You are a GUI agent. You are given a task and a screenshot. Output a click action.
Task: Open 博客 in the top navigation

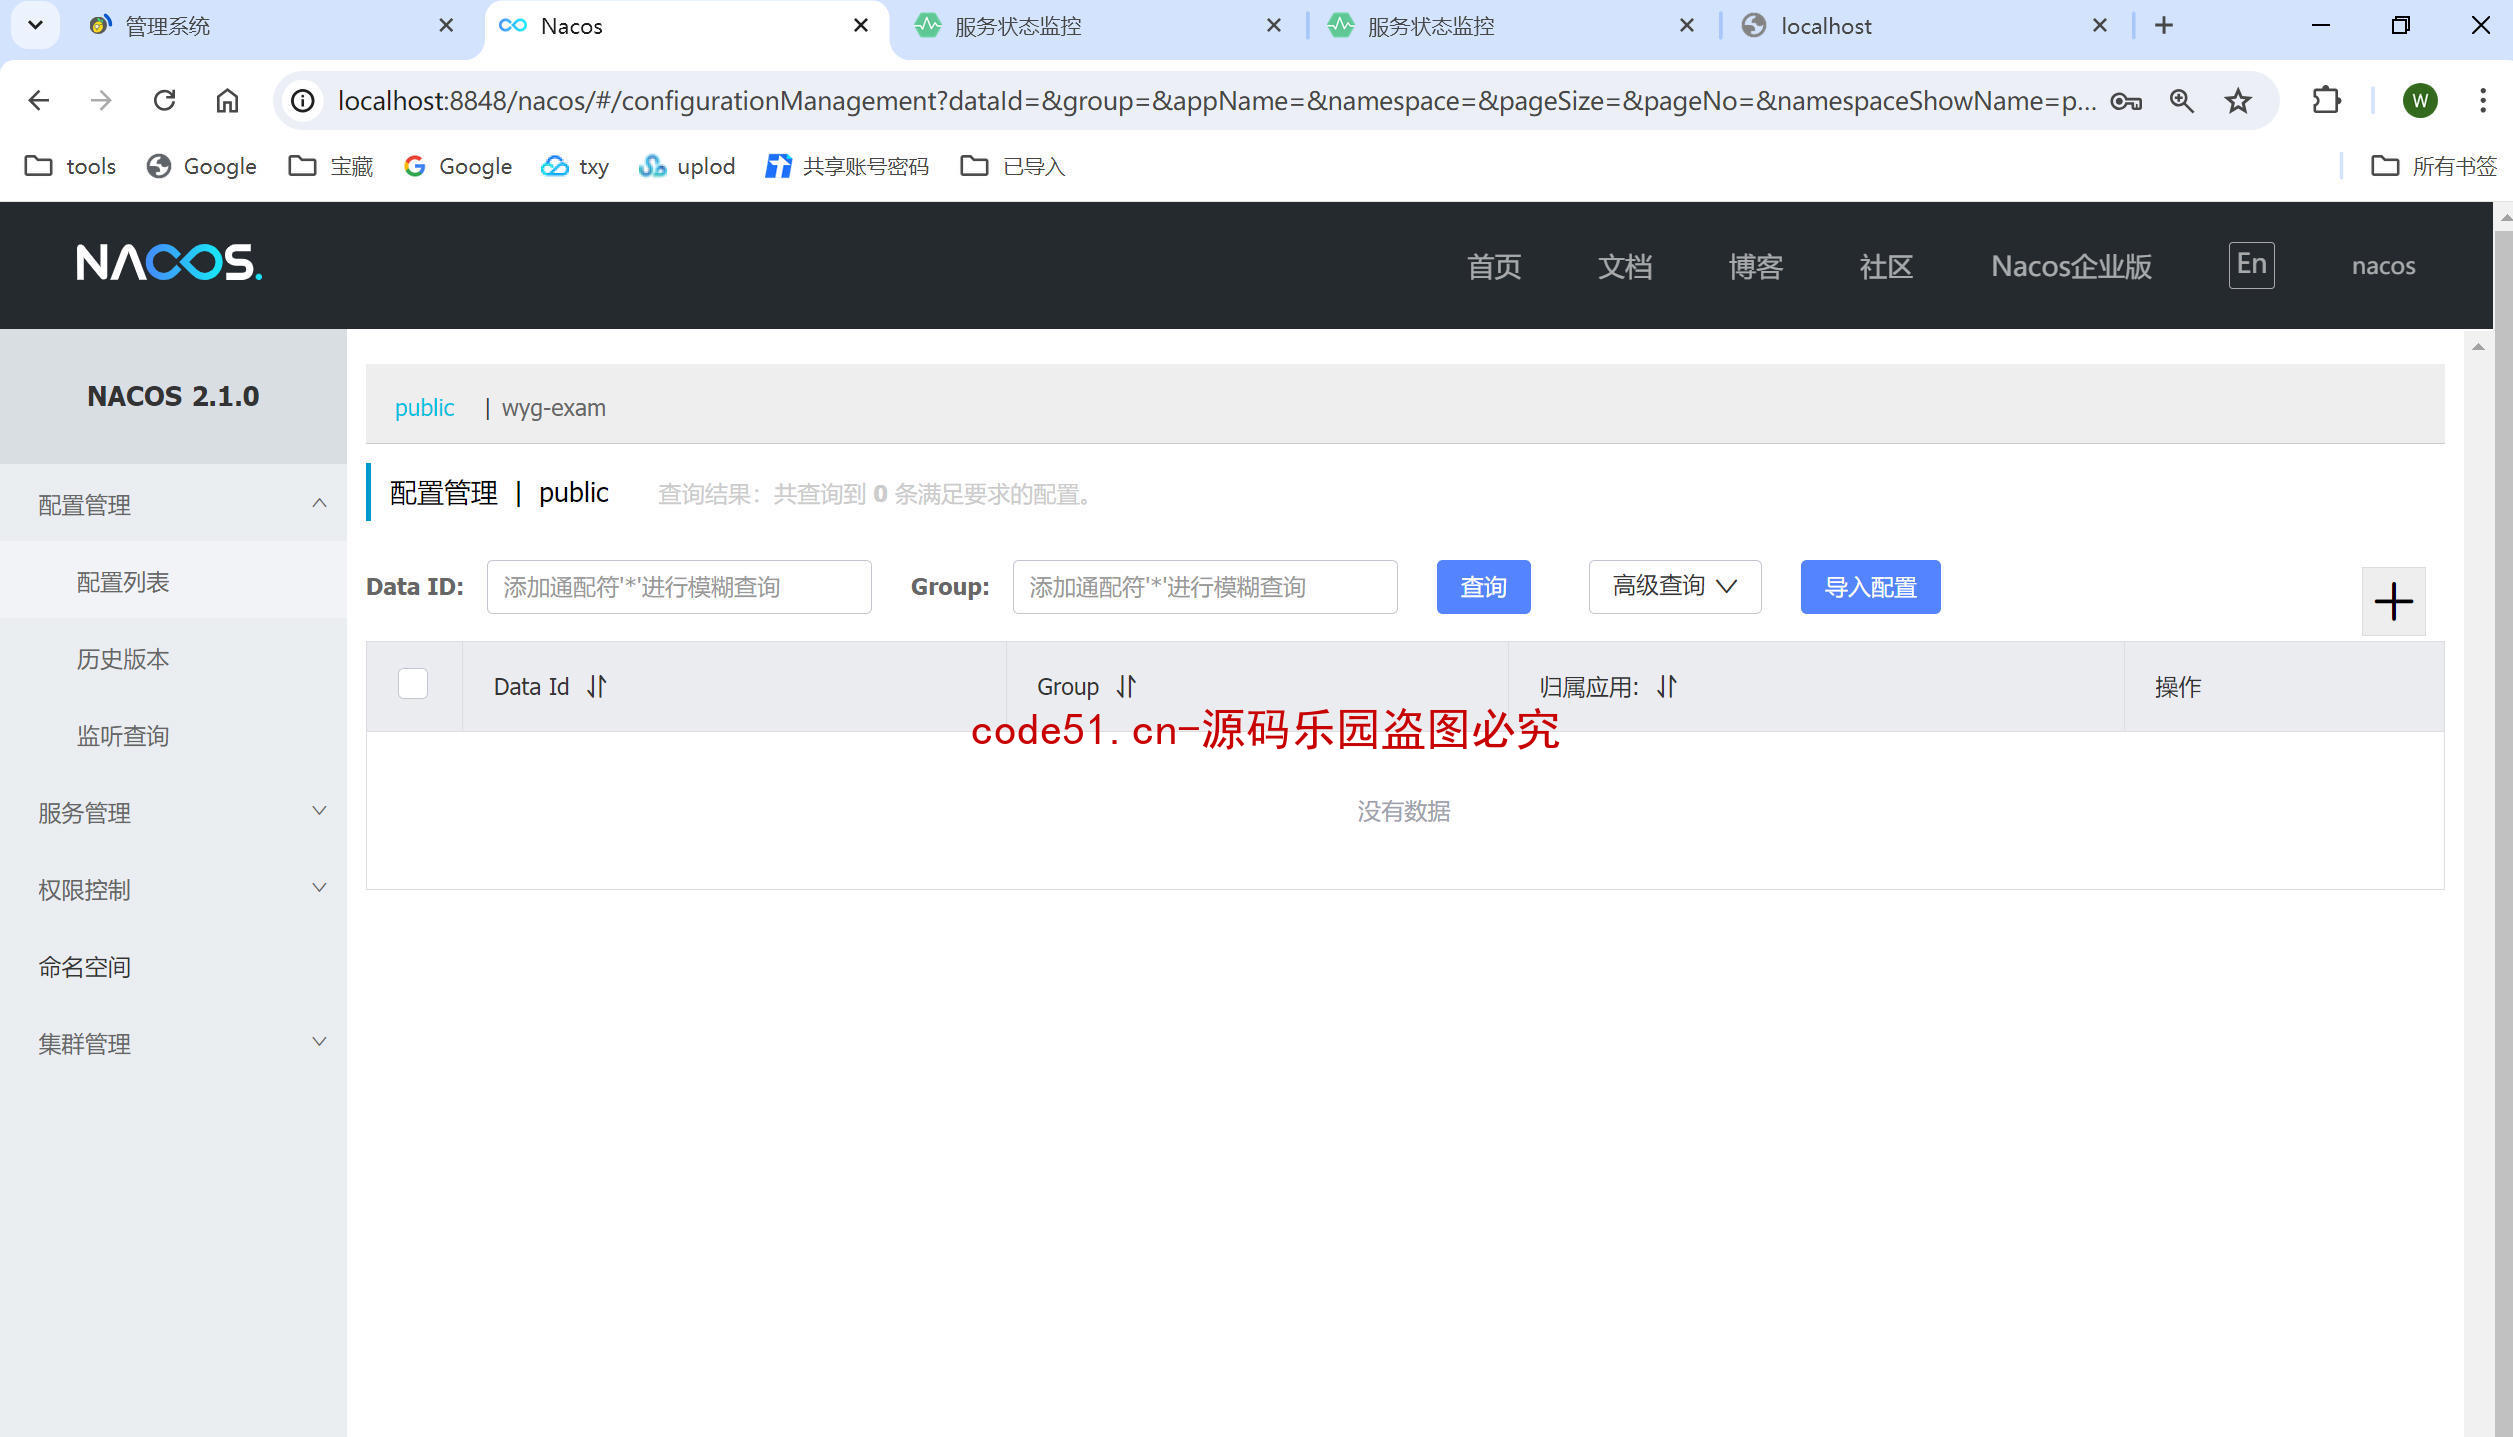1756,266
